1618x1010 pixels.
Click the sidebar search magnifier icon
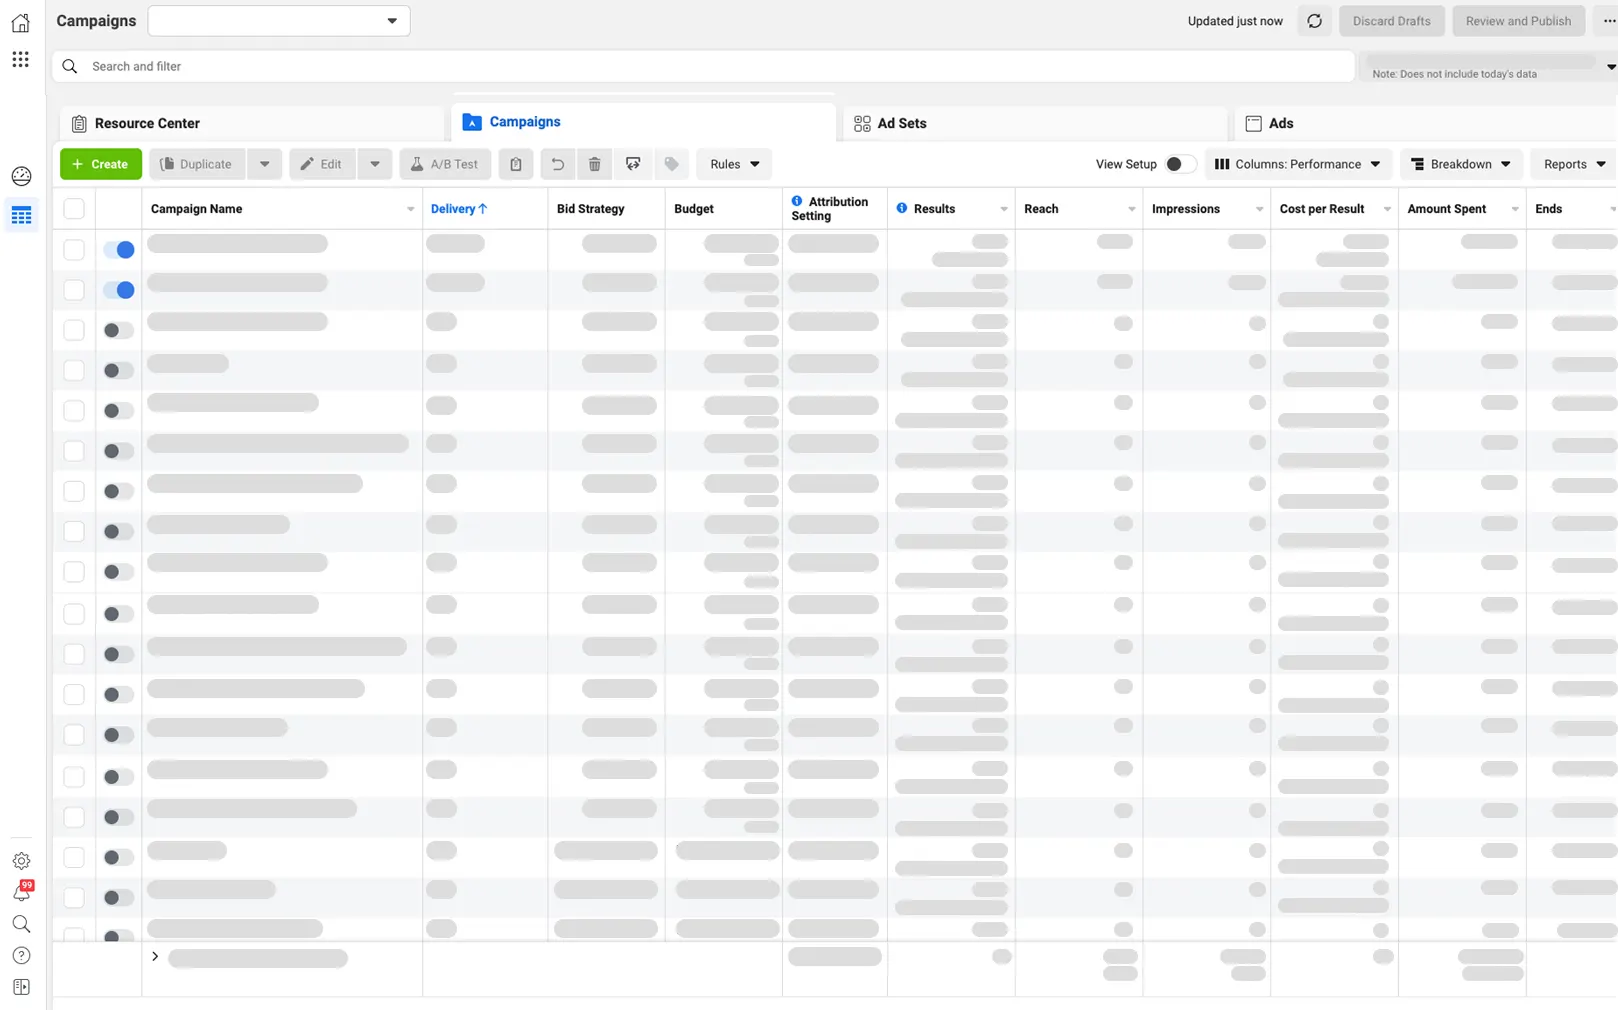pyautogui.click(x=21, y=924)
